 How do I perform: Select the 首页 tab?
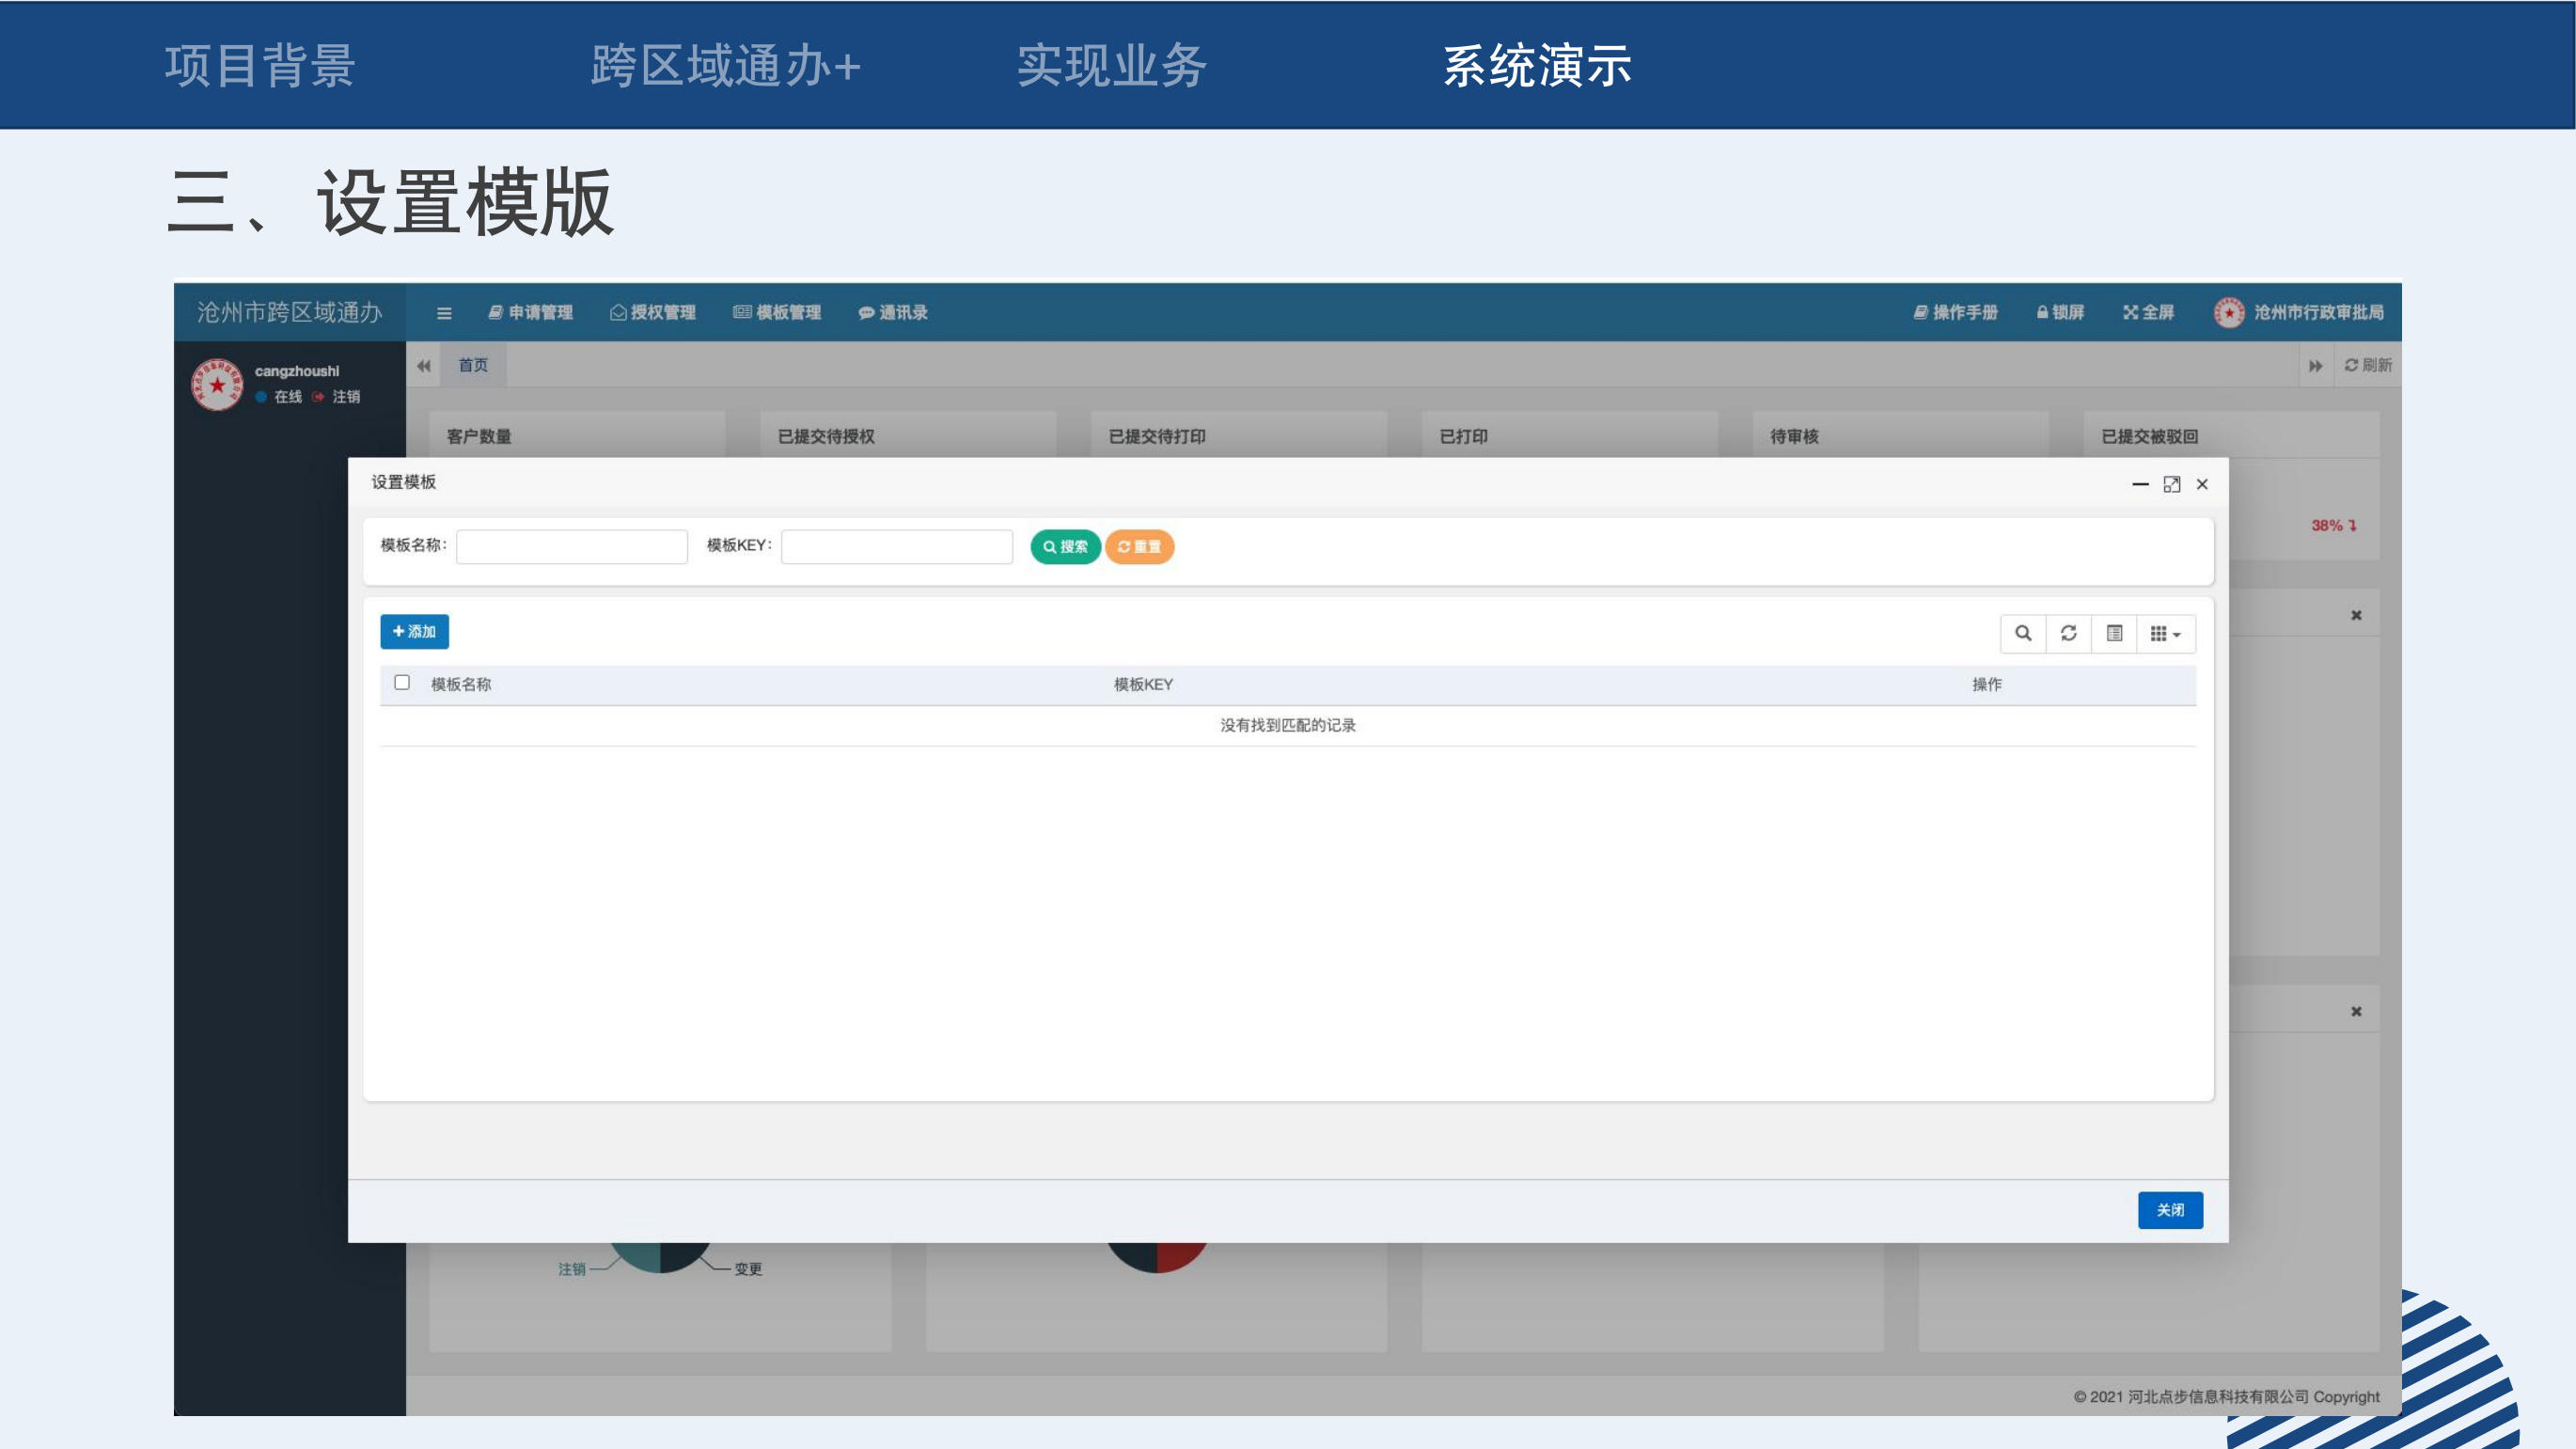pyautogui.click(x=473, y=365)
